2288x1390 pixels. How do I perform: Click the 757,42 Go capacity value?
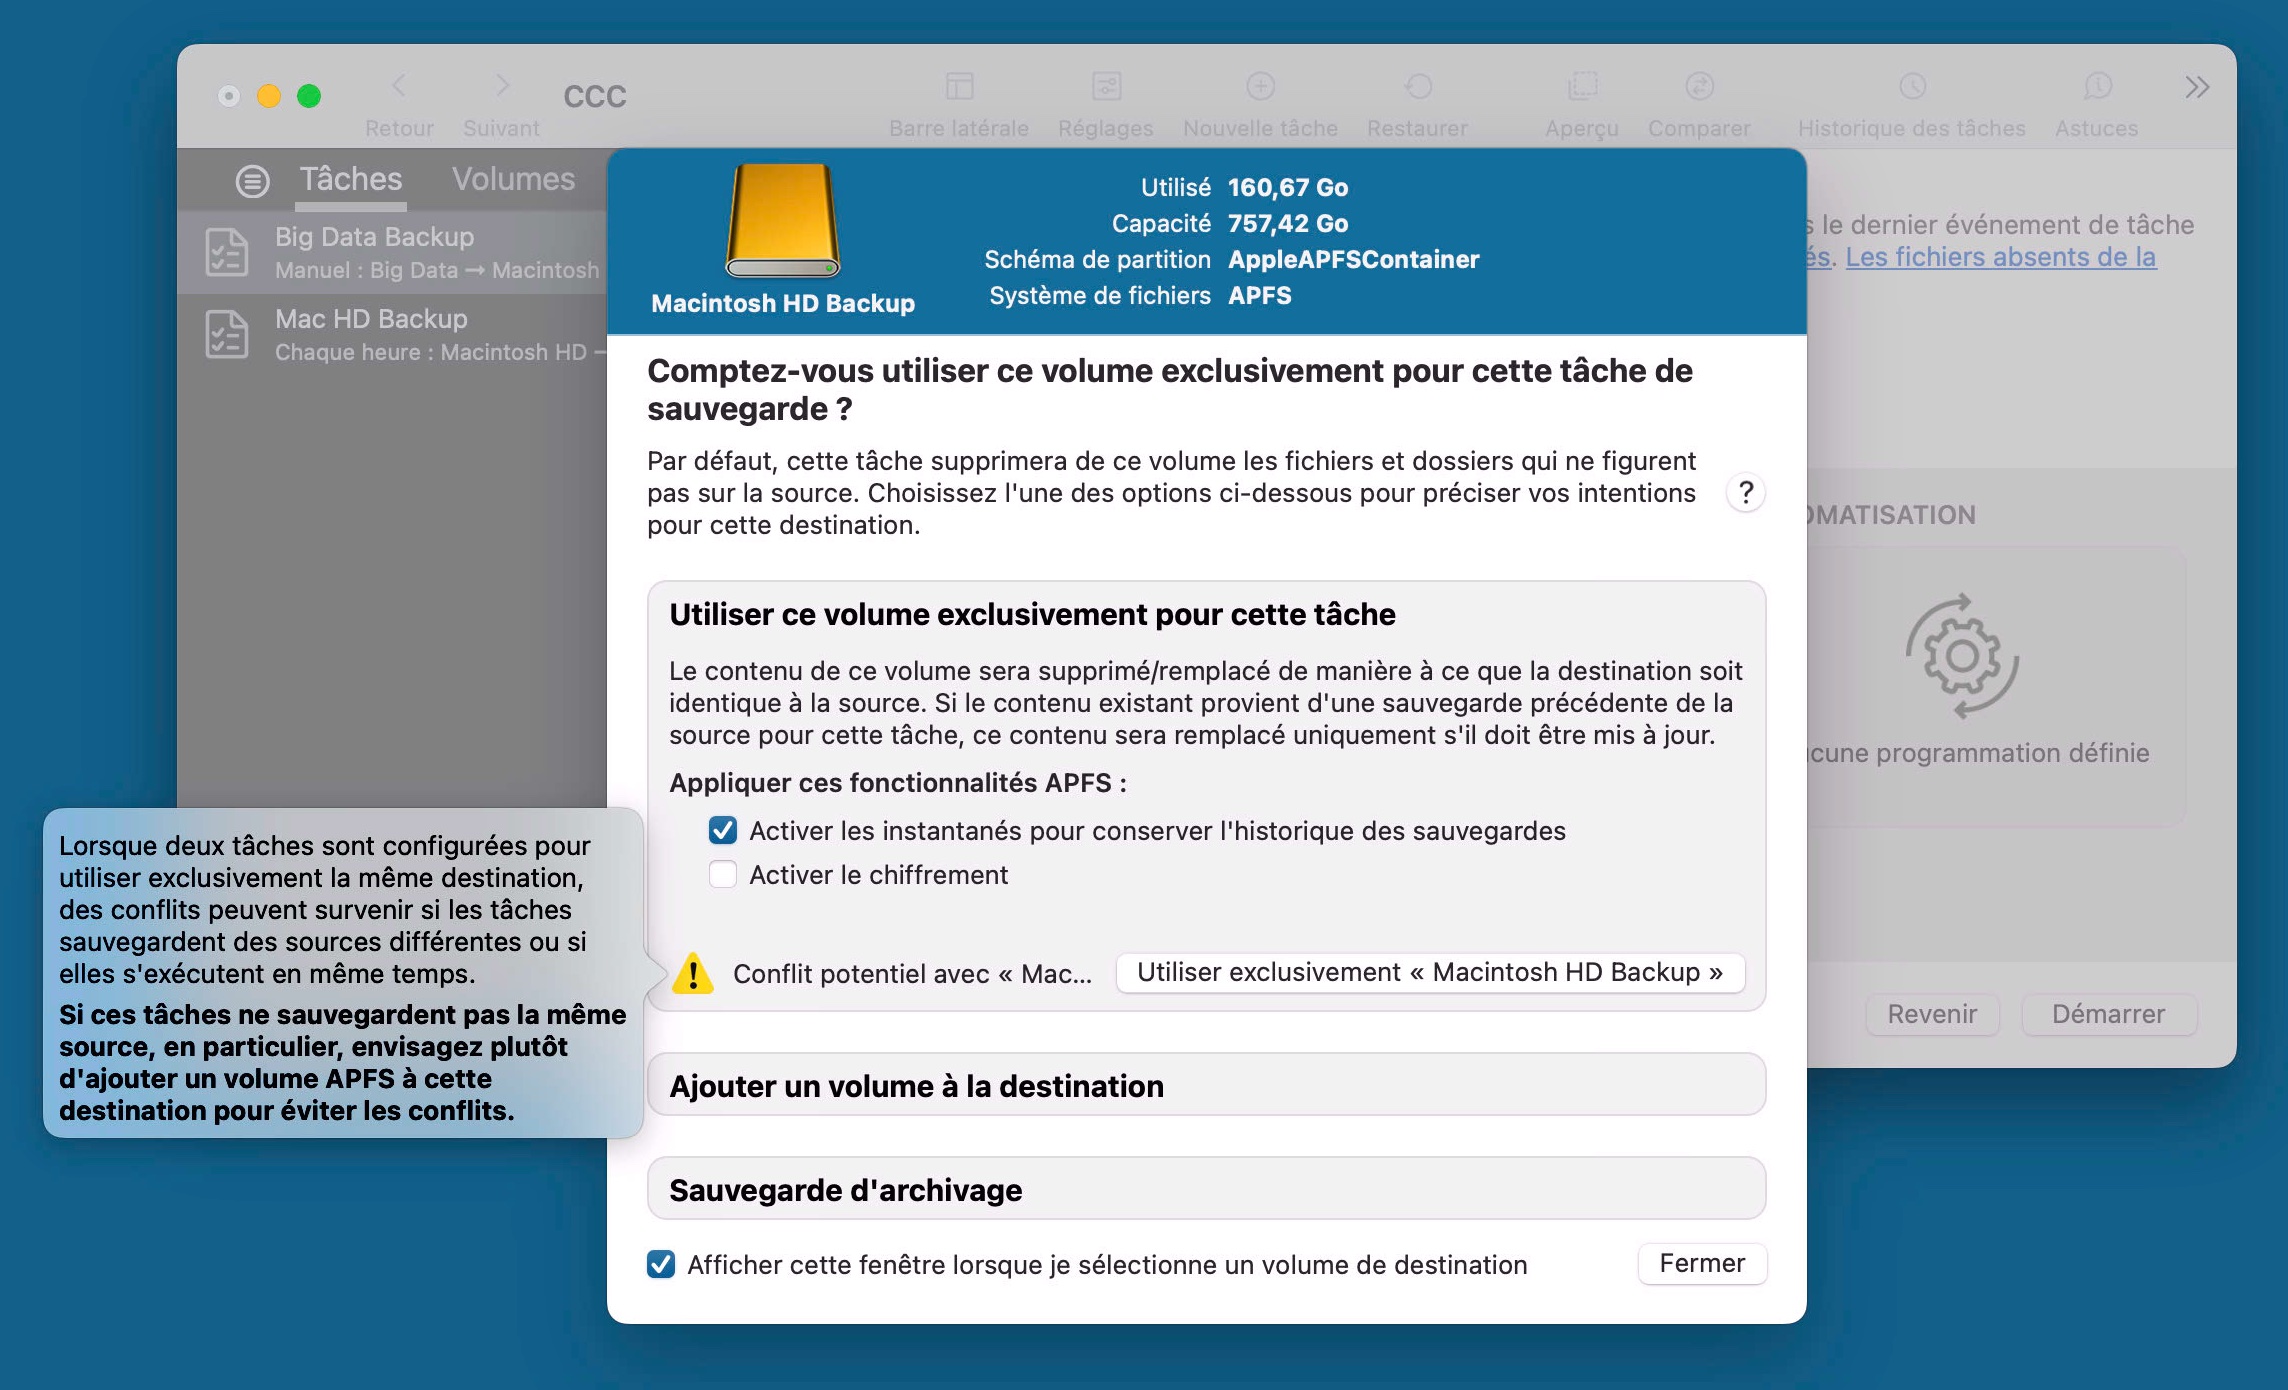[x=1288, y=223]
